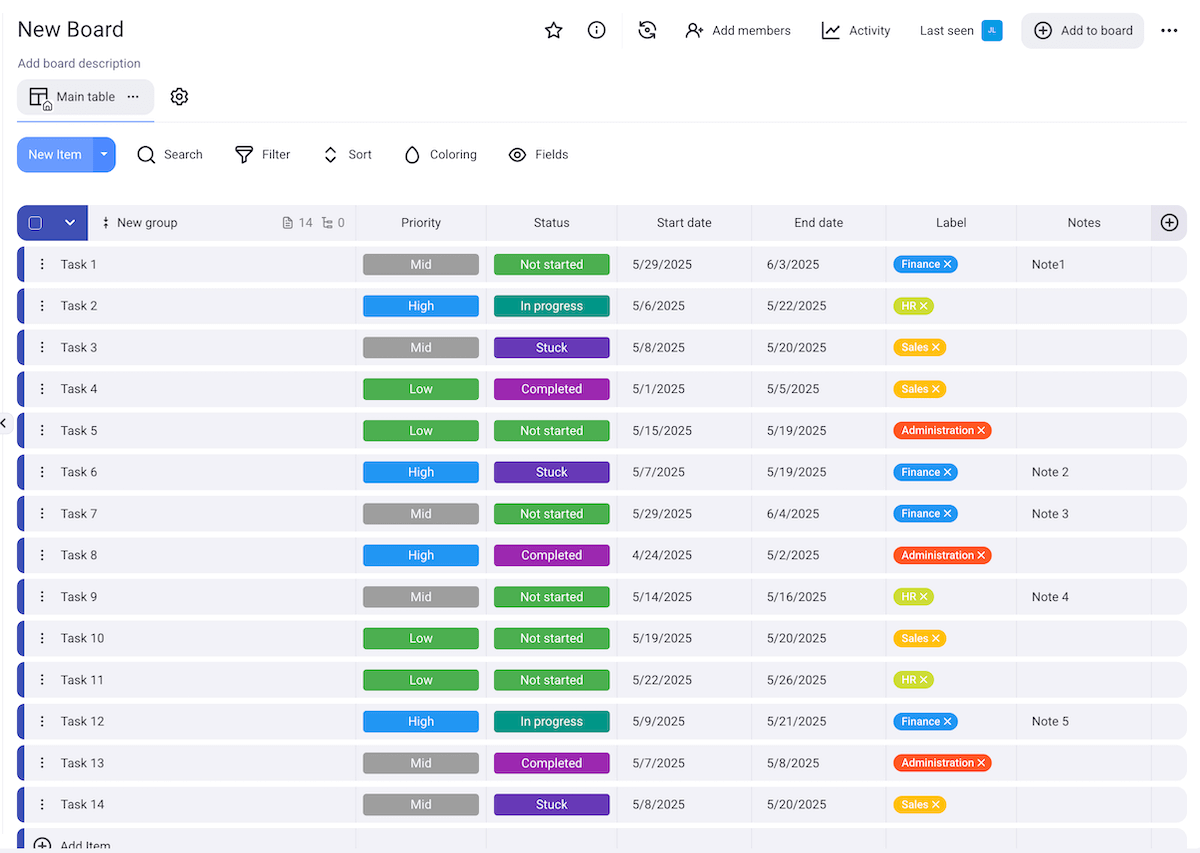1200x853 pixels.
Task: Open Sort options
Action: 347,154
